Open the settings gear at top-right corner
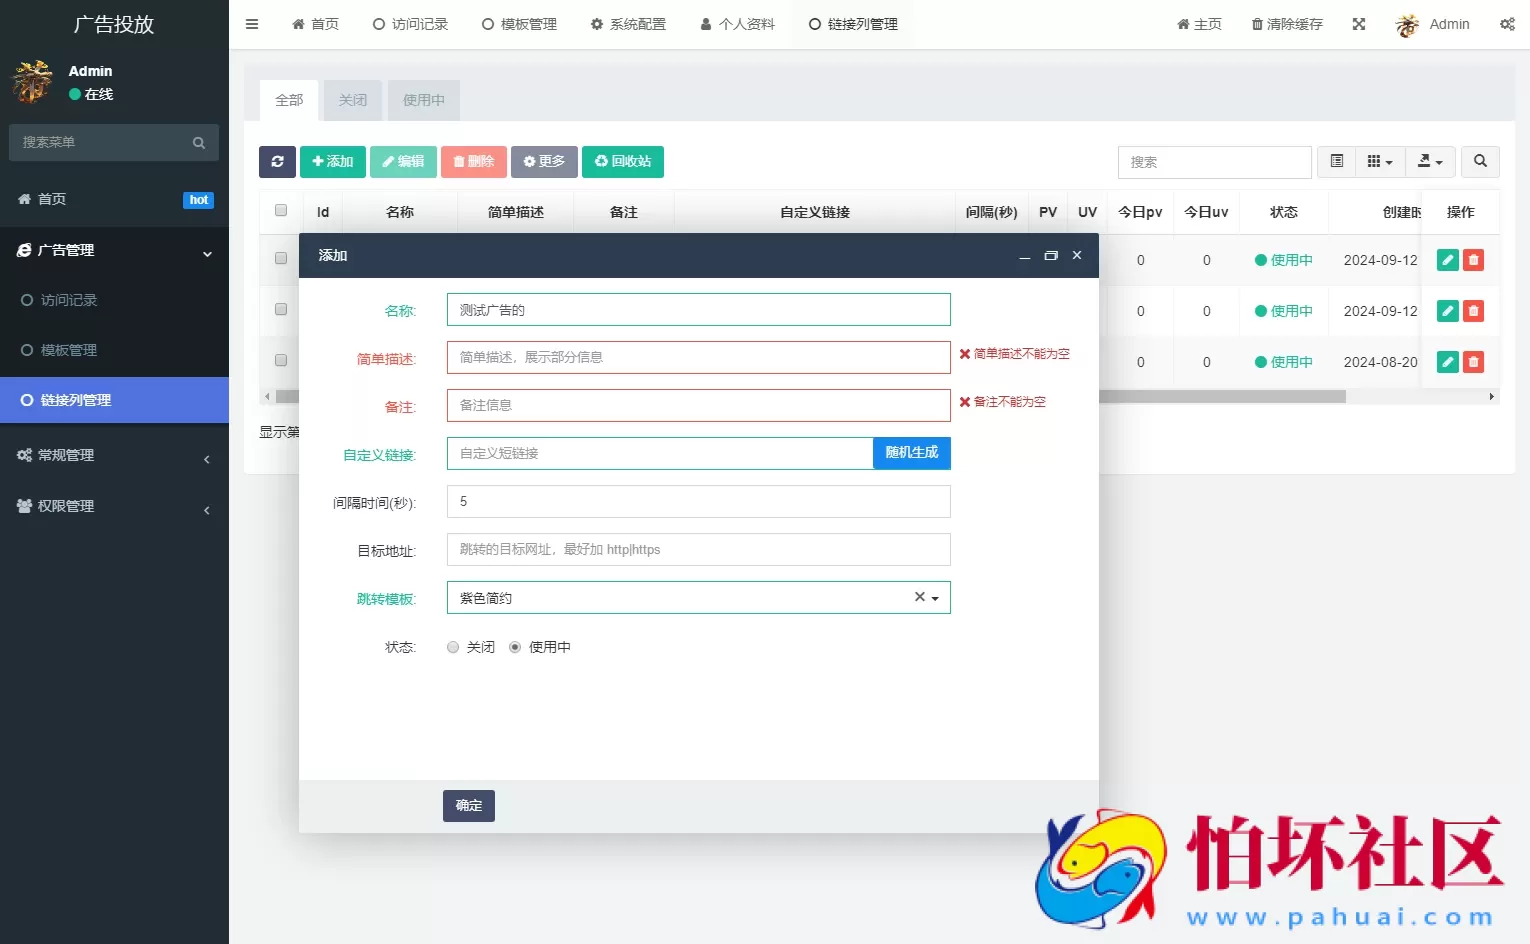This screenshot has height=944, width=1530. 1507,23
